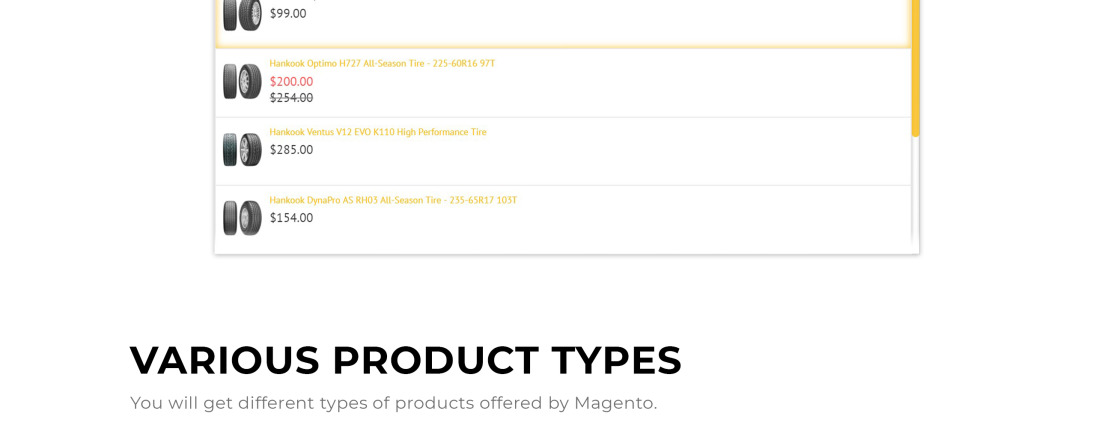Click the red $200.00 special price
Image resolution: width=1096 pixels, height=428 pixels.
pos(291,81)
